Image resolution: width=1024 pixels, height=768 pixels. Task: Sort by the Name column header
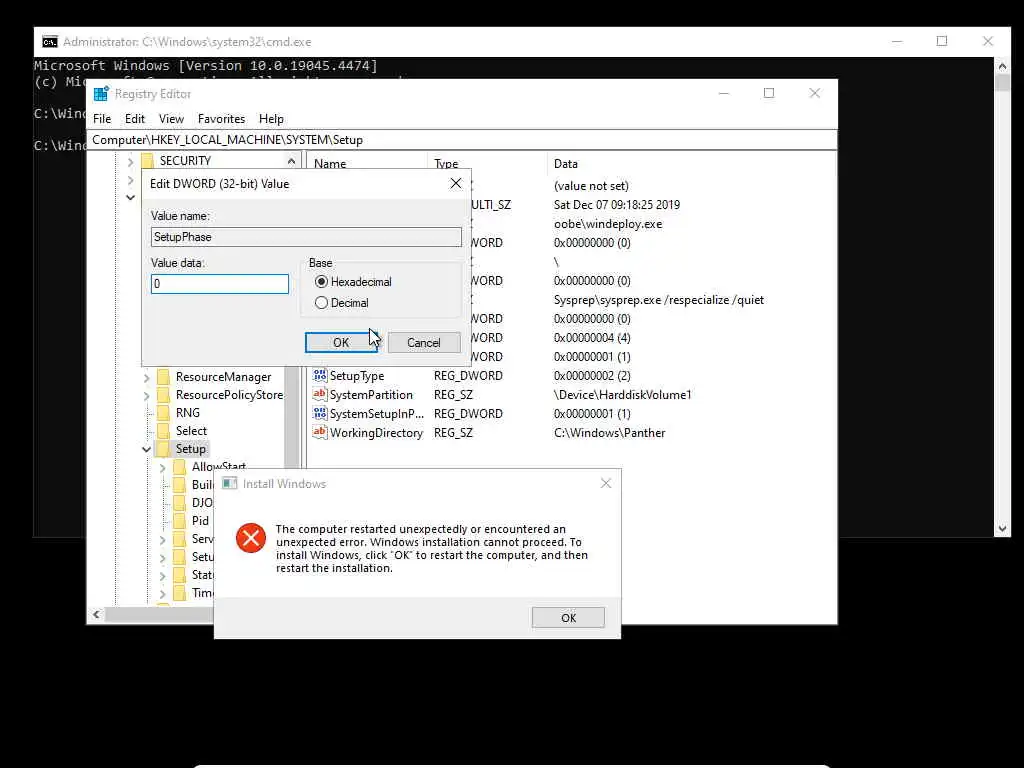click(330, 164)
